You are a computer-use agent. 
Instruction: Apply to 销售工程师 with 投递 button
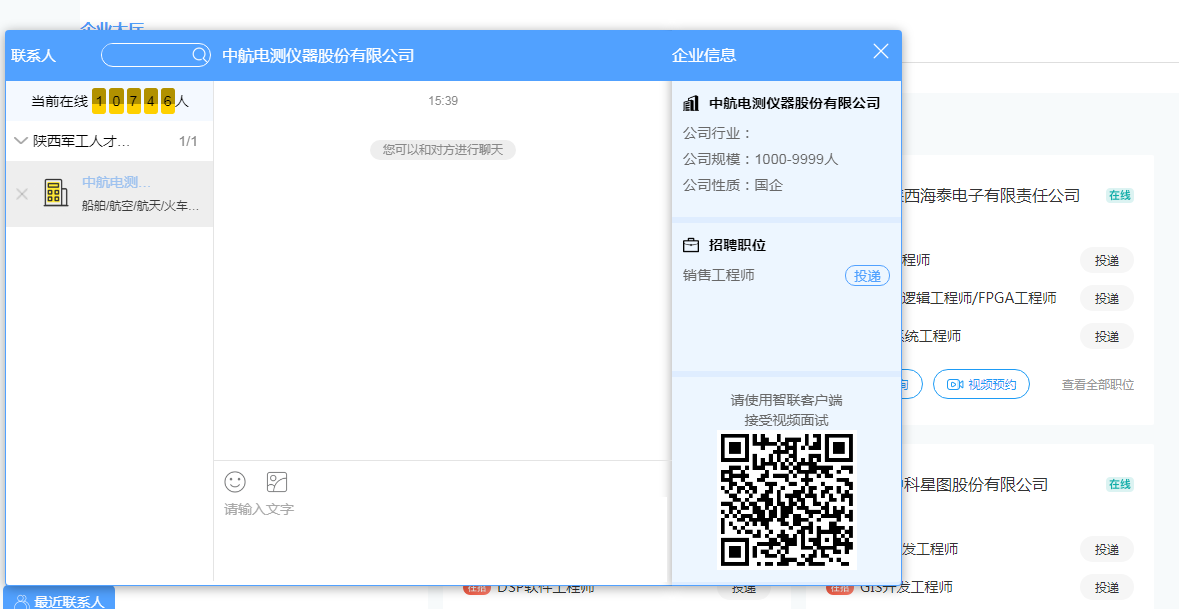[x=867, y=276]
